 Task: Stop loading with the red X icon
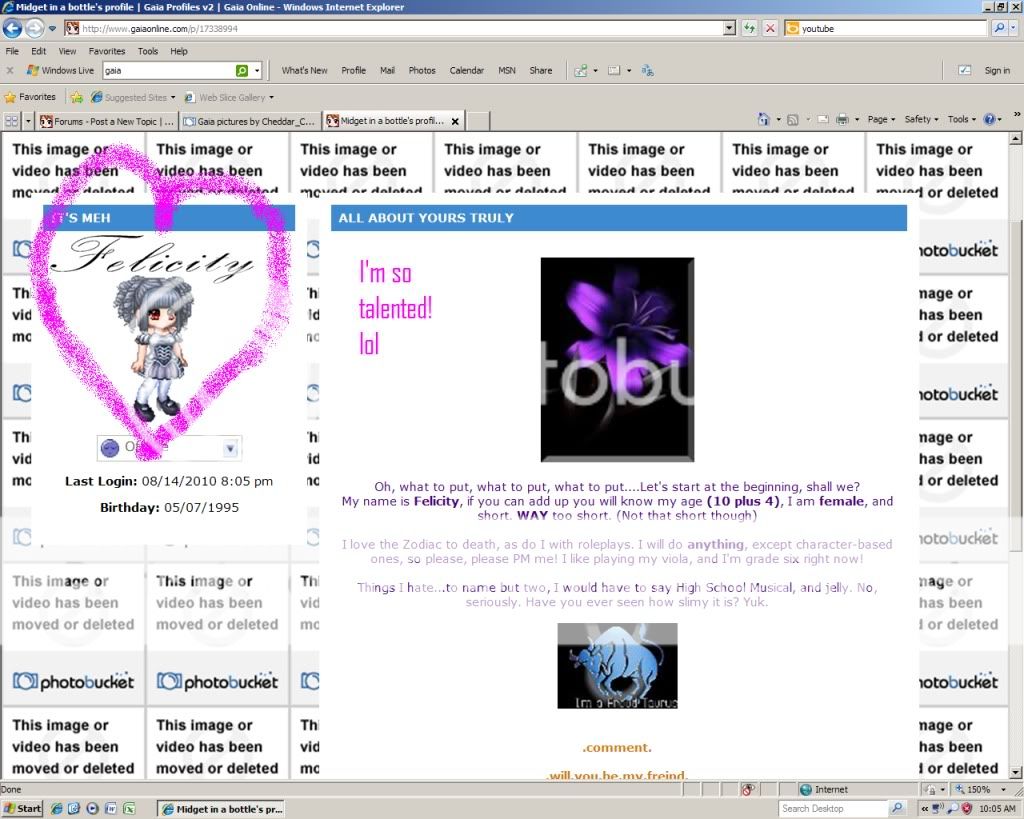[771, 29]
